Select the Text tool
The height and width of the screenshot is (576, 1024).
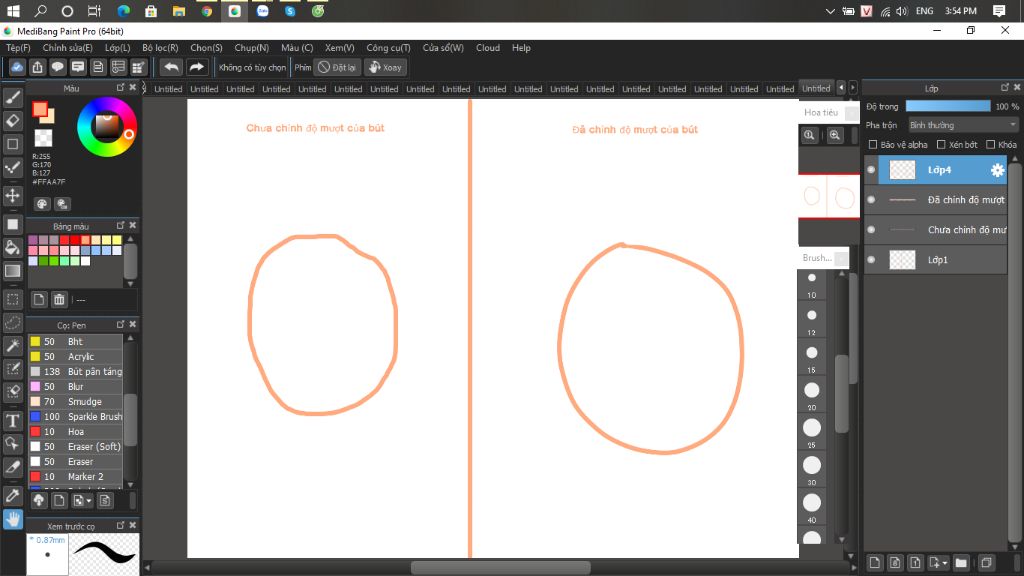(x=12, y=421)
